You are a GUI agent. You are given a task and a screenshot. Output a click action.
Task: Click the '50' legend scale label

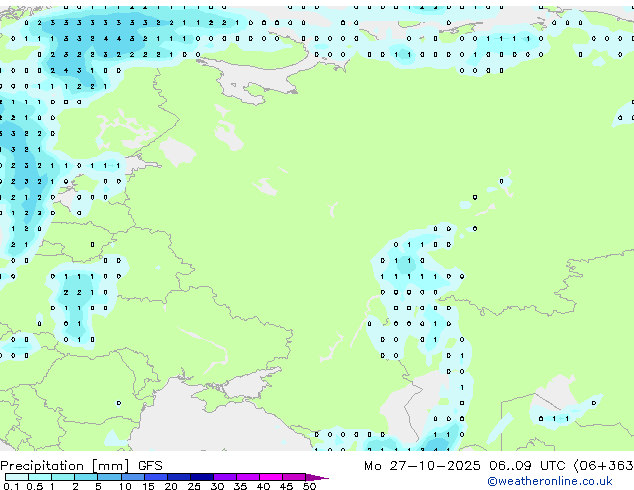pyautogui.click(x=309, y=486)
